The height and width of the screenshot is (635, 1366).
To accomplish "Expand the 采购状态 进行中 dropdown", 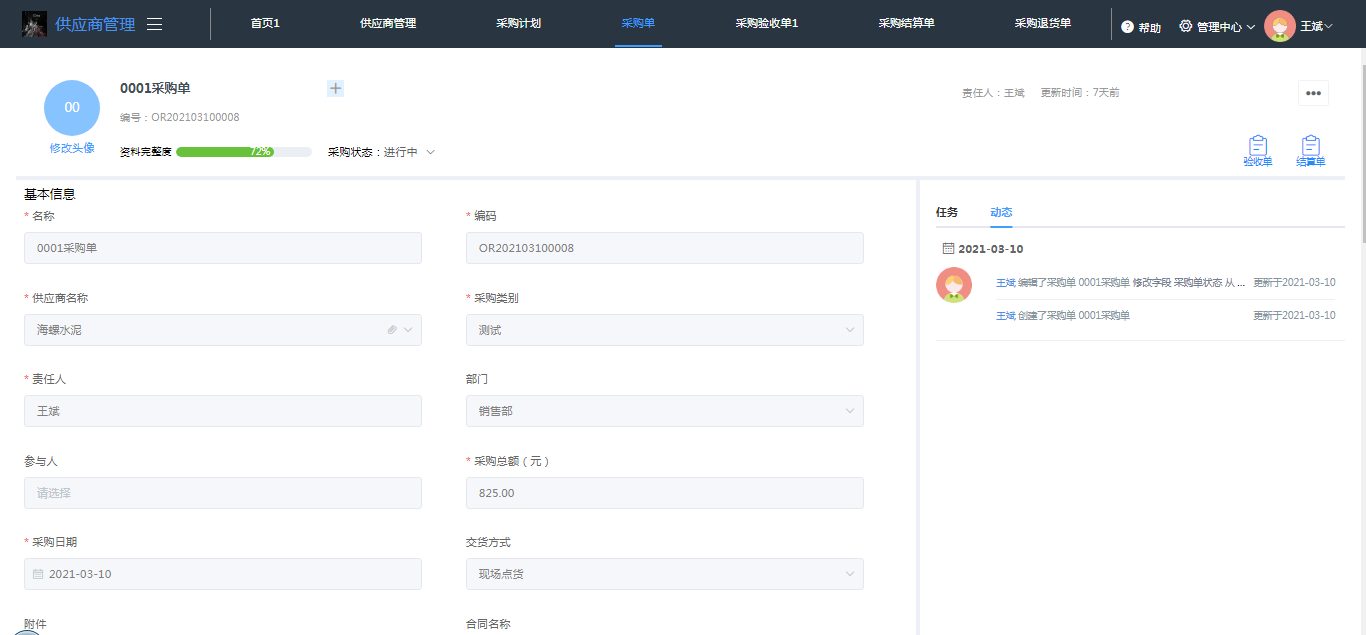I will 431,152.
